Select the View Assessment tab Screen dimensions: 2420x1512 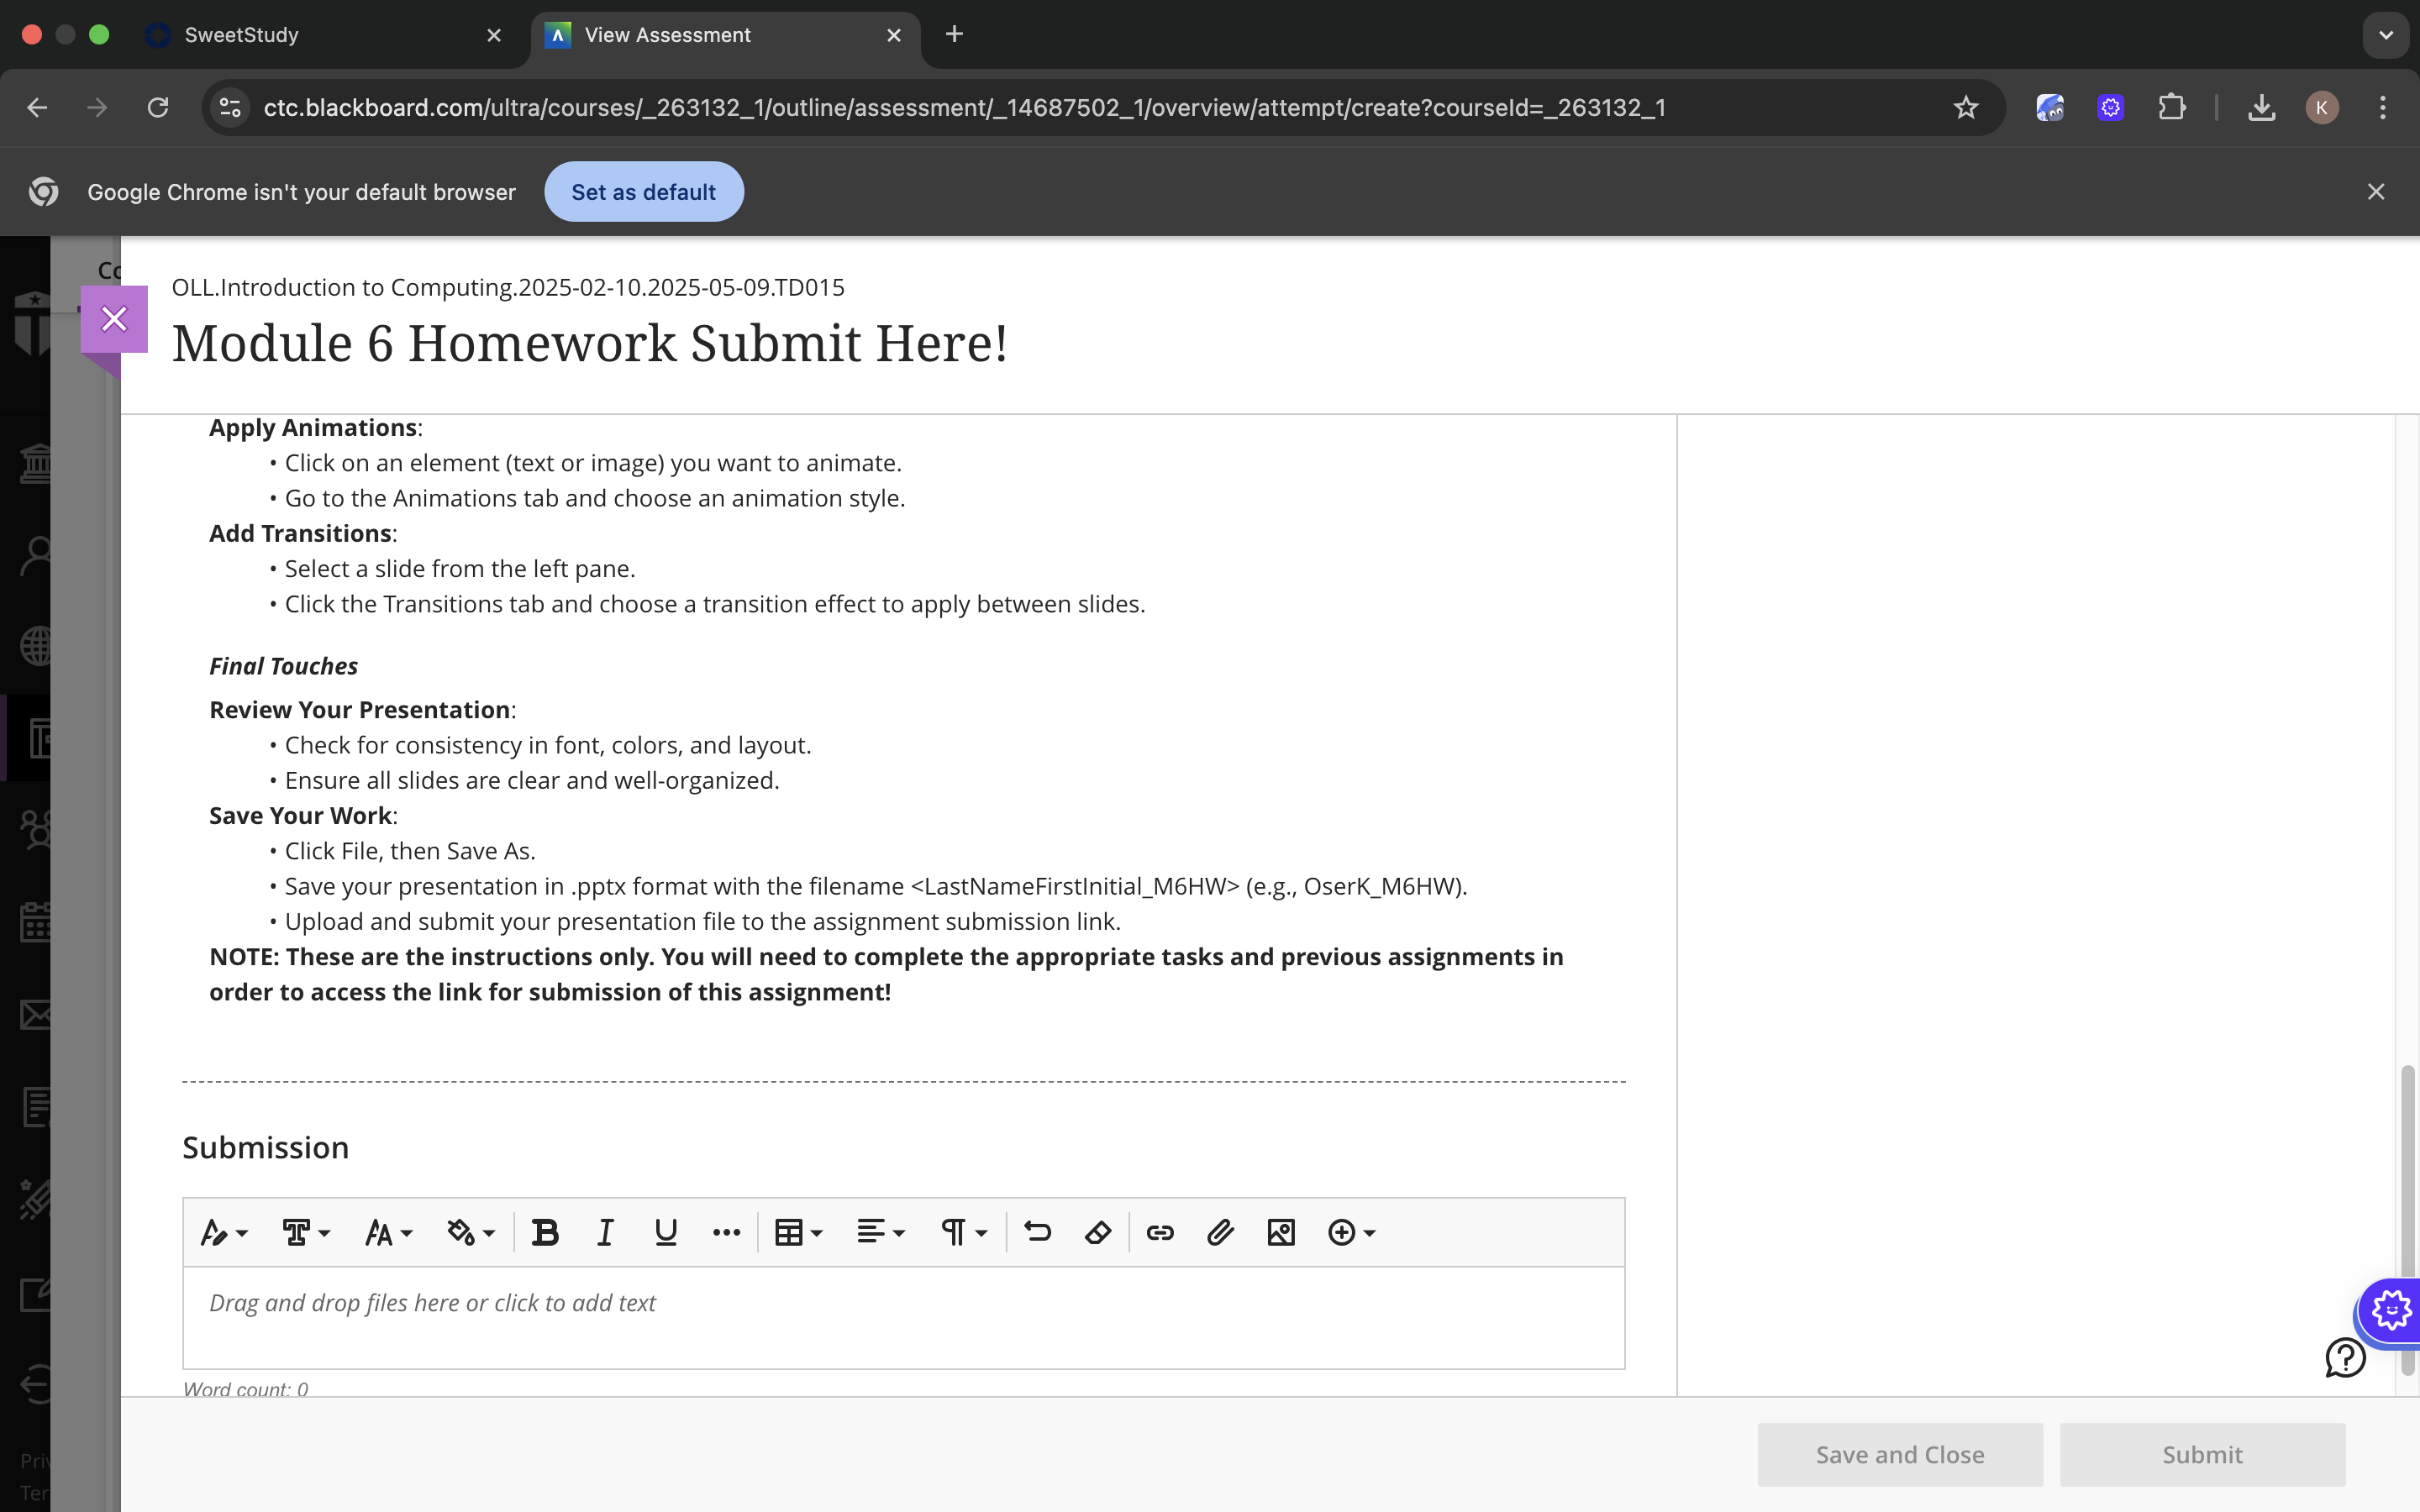pos(724,35)
